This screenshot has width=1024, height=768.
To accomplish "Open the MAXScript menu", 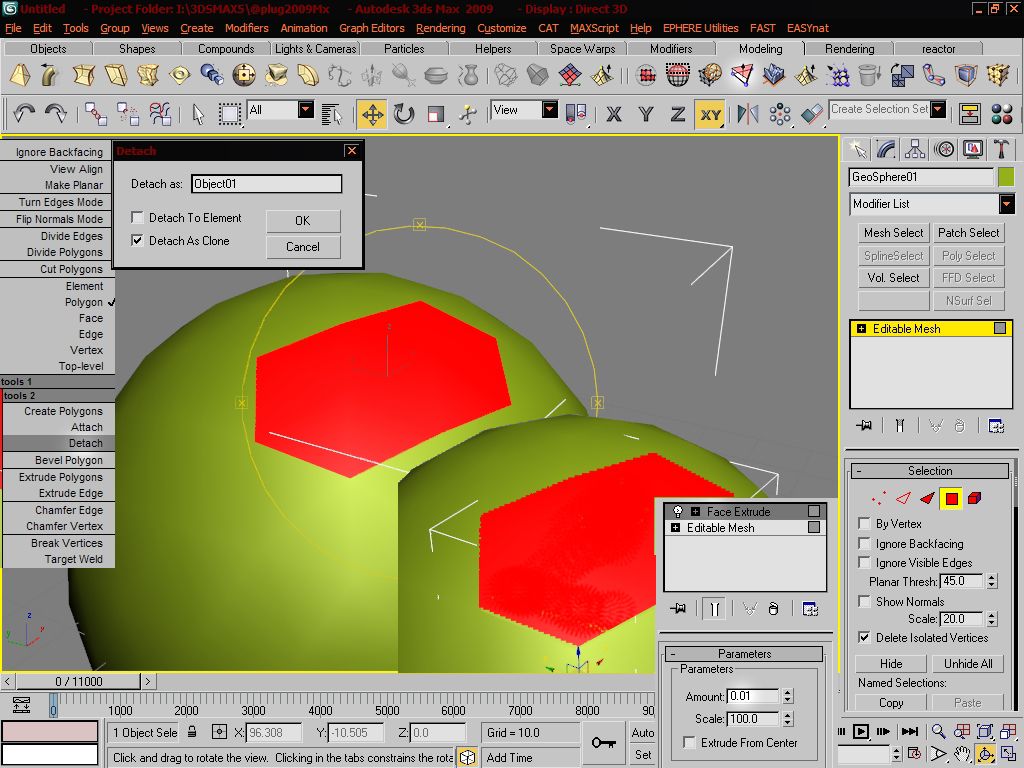I will coord(594,28).
